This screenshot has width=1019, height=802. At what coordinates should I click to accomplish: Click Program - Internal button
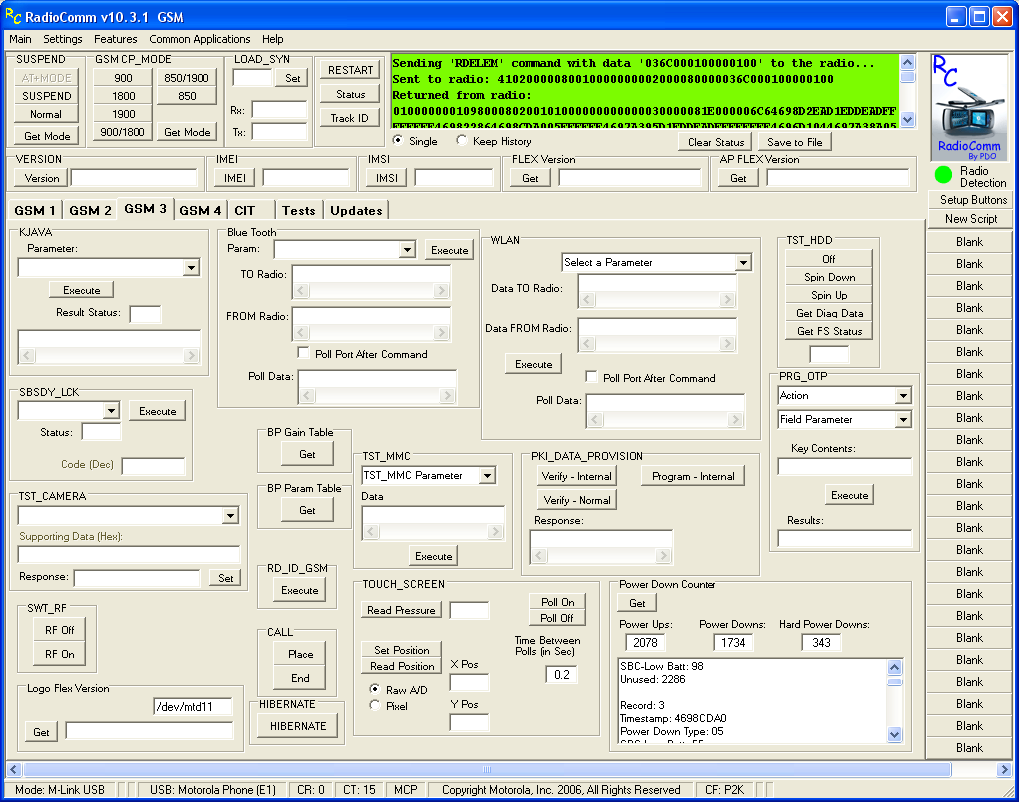click(x=693, y=476)
